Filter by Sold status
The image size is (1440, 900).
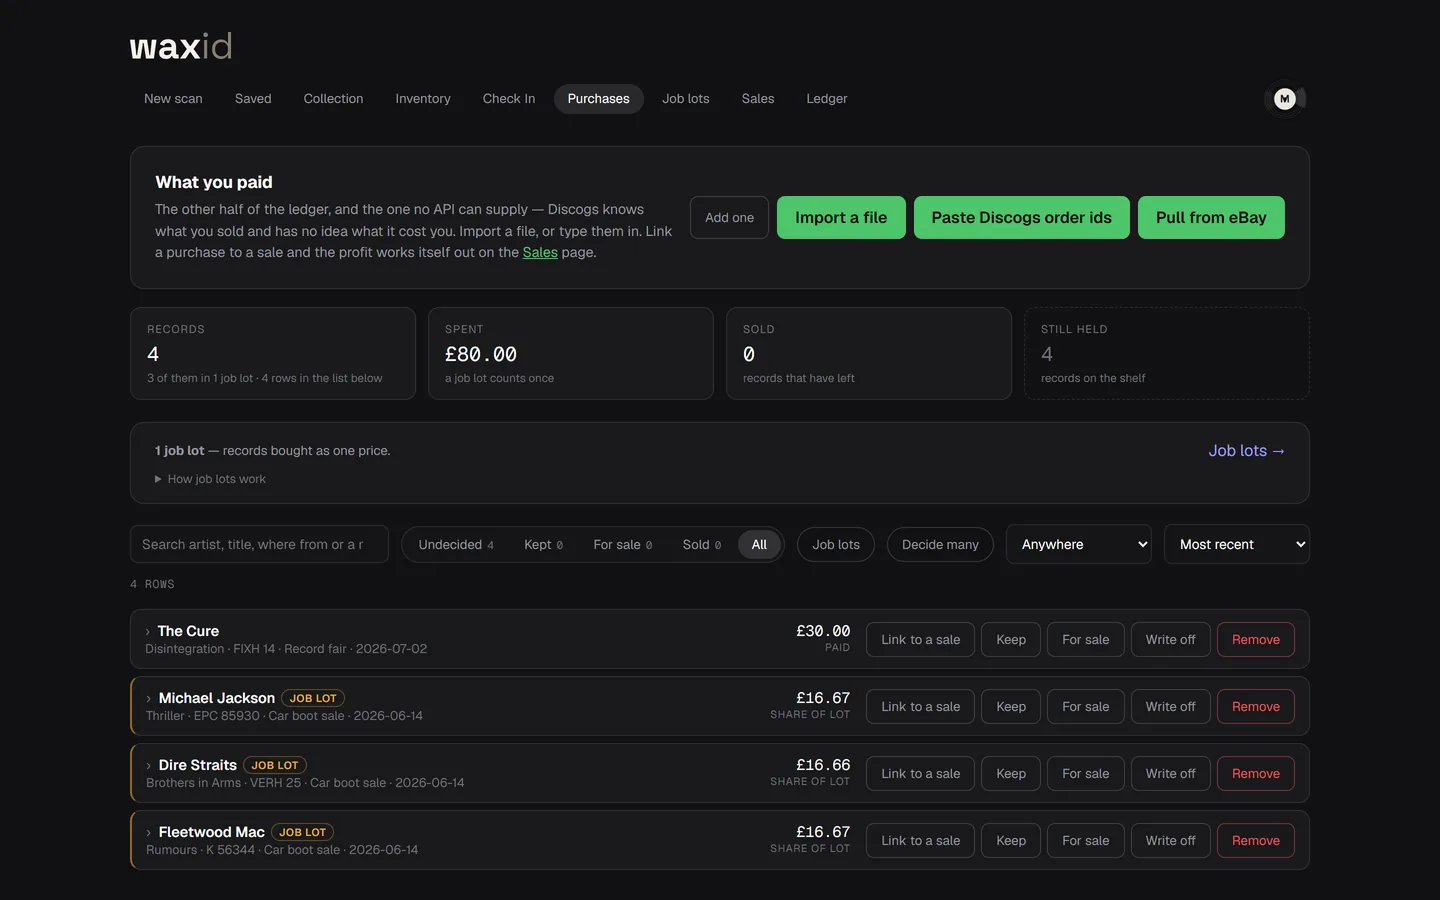pos(701,545)
